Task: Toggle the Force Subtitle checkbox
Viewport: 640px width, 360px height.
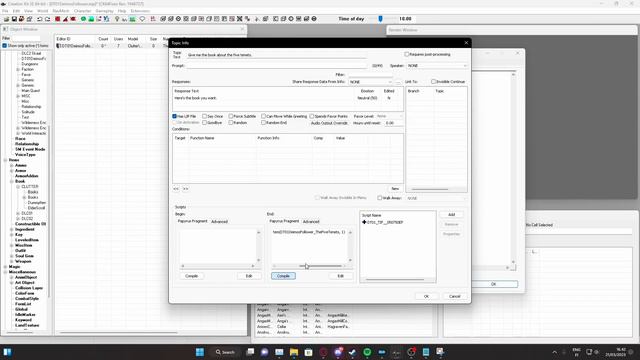Action: coord(231,116)
